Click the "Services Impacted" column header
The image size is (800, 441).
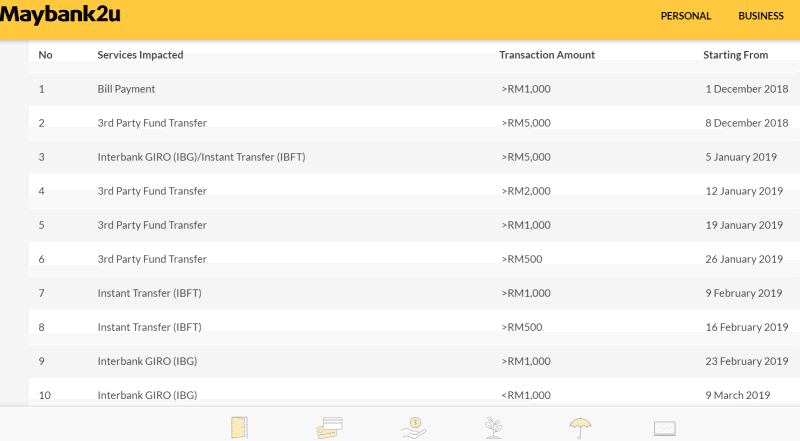click(x=140, y=55)
